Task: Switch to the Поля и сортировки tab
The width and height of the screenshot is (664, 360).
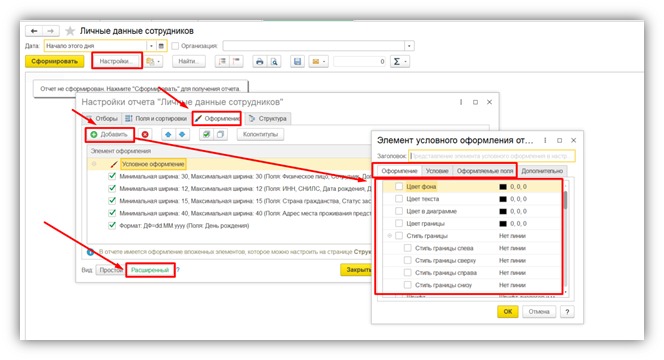Action: coord(156,119)
